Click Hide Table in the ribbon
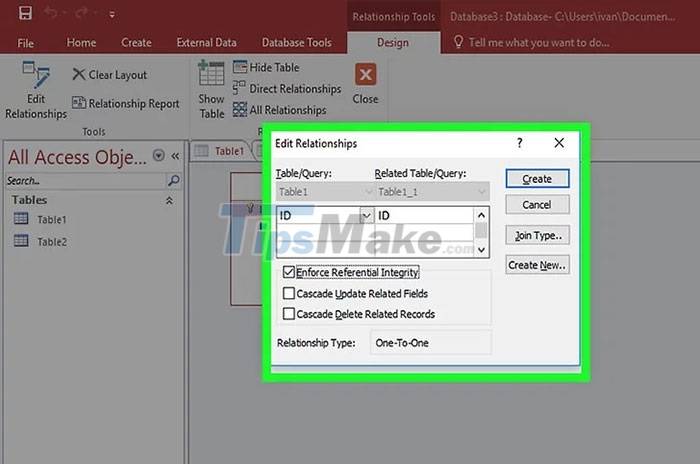This screenshot has width=700, height=464. [x=266, y=67]
